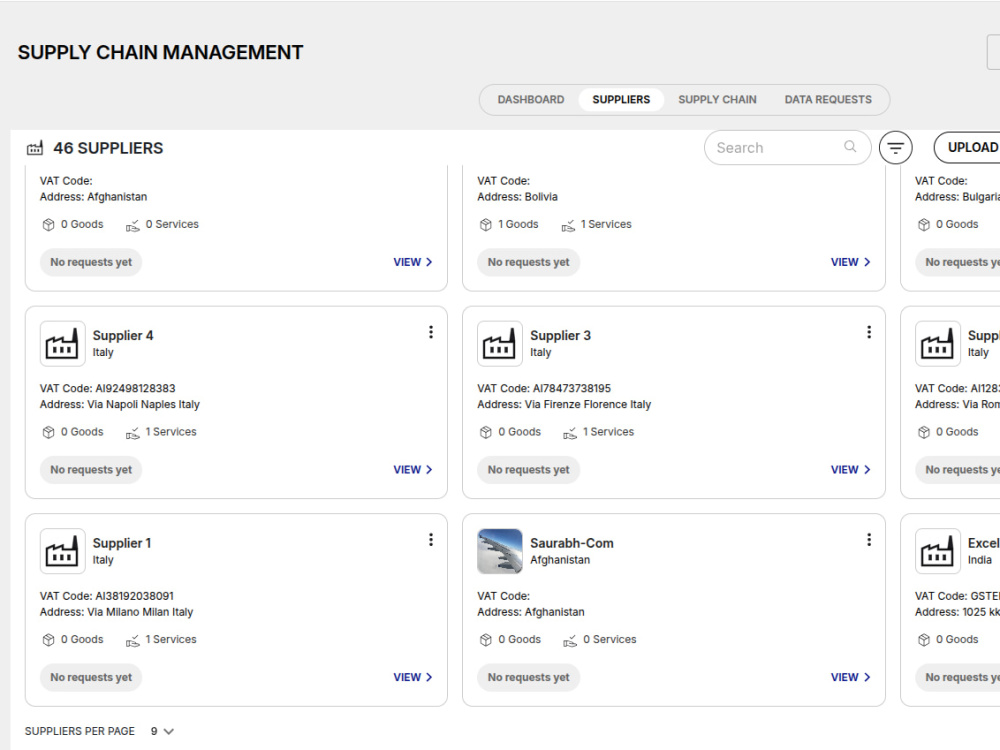This screenshot has height=750, width=1000.
Task: Click the Upload button
Action: pos(967,148)
